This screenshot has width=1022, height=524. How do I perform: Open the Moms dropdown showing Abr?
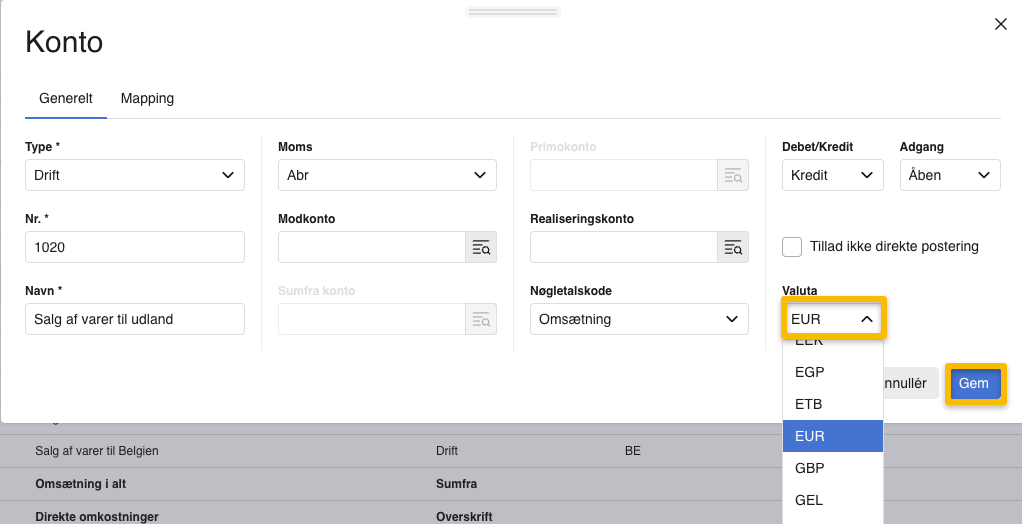(386, 175)
